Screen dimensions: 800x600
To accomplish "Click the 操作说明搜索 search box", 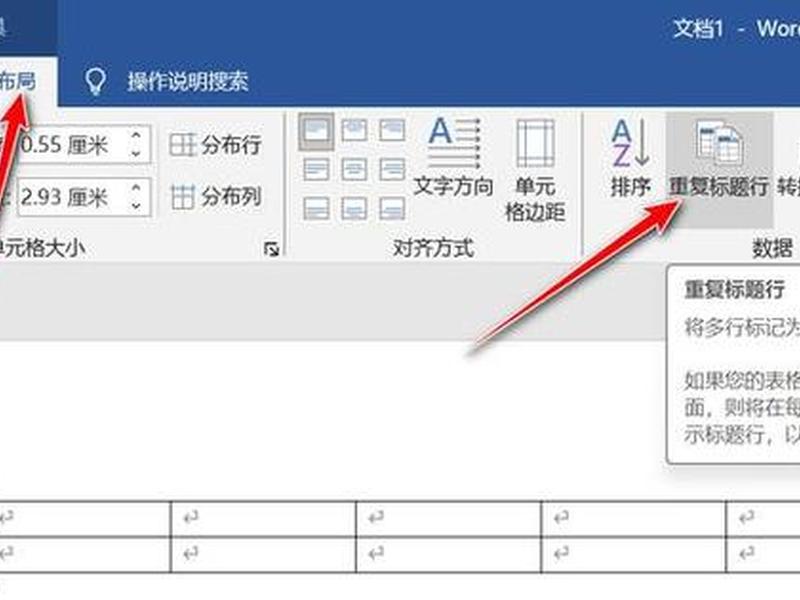I will tap(188, 82).
